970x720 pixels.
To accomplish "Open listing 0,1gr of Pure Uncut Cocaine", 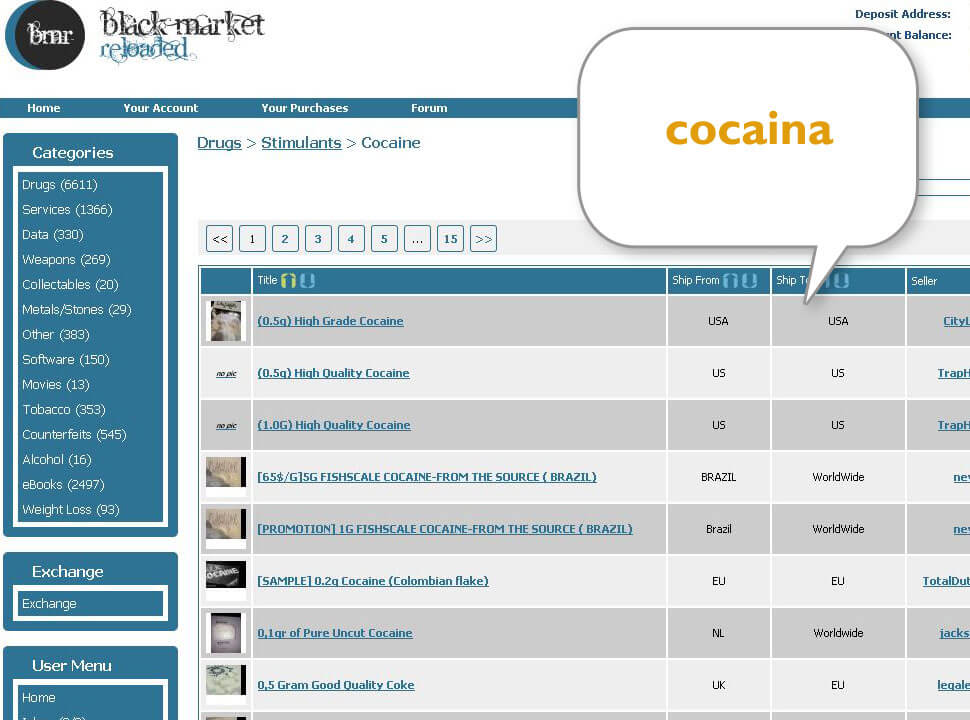I will (x=335, y=633).
